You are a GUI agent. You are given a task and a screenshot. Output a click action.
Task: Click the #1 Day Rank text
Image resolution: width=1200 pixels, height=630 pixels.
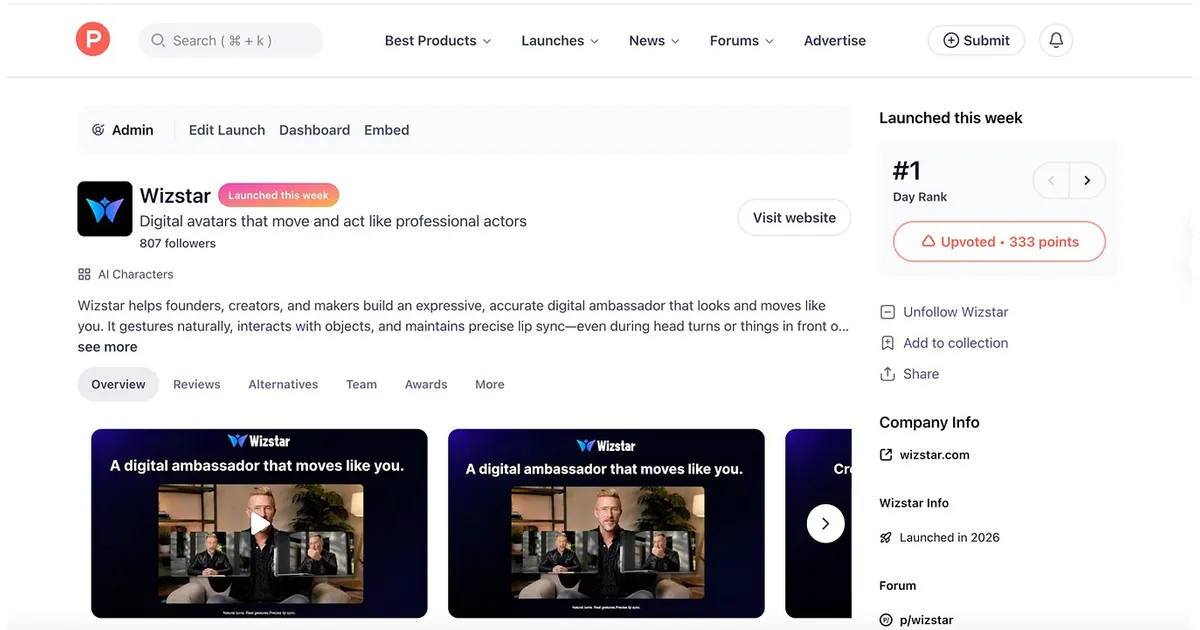coord(919,180)
